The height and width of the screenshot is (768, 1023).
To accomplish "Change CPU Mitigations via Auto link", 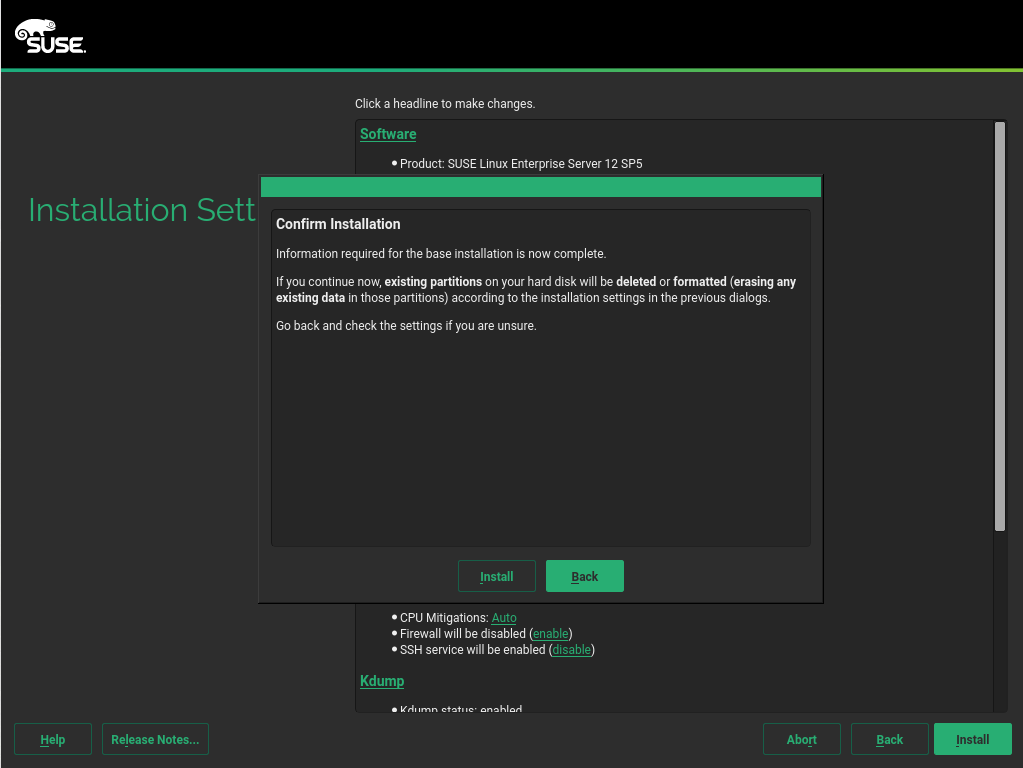I will coord(504,618).
